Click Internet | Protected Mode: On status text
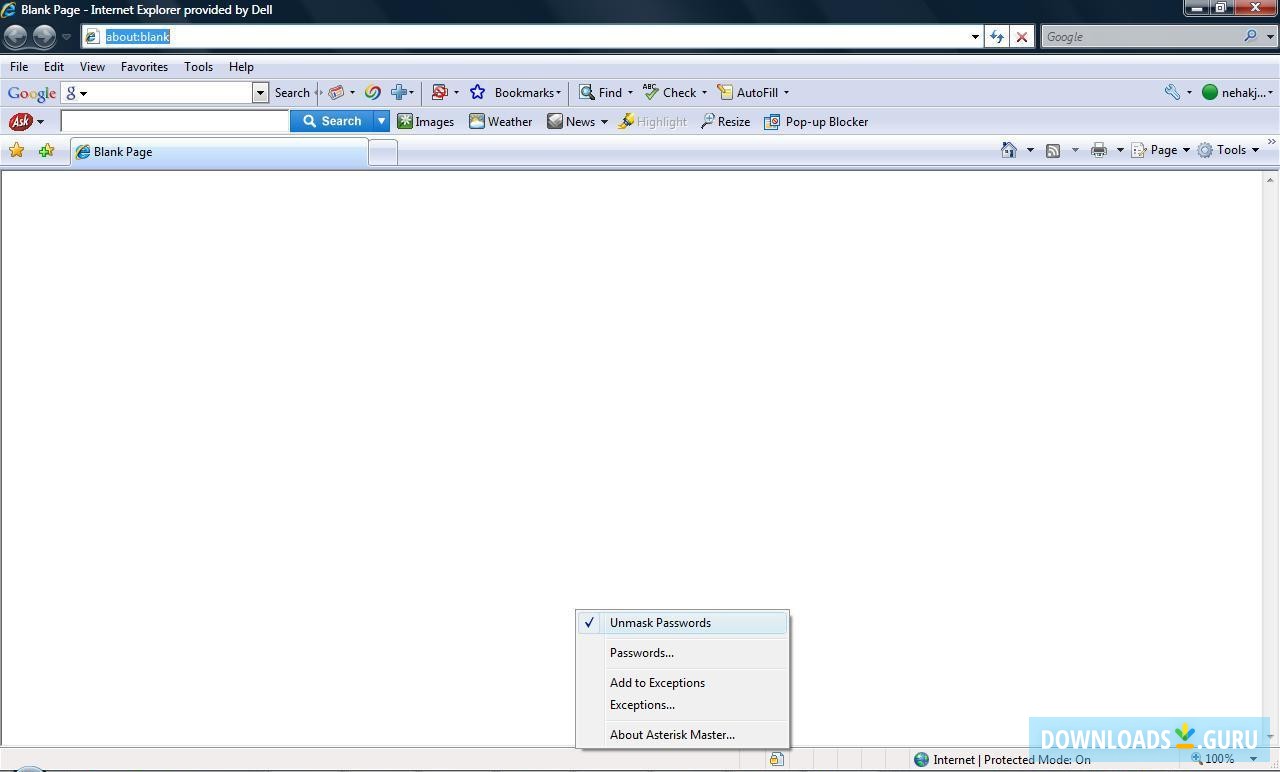 click(x=1012, y=760)
